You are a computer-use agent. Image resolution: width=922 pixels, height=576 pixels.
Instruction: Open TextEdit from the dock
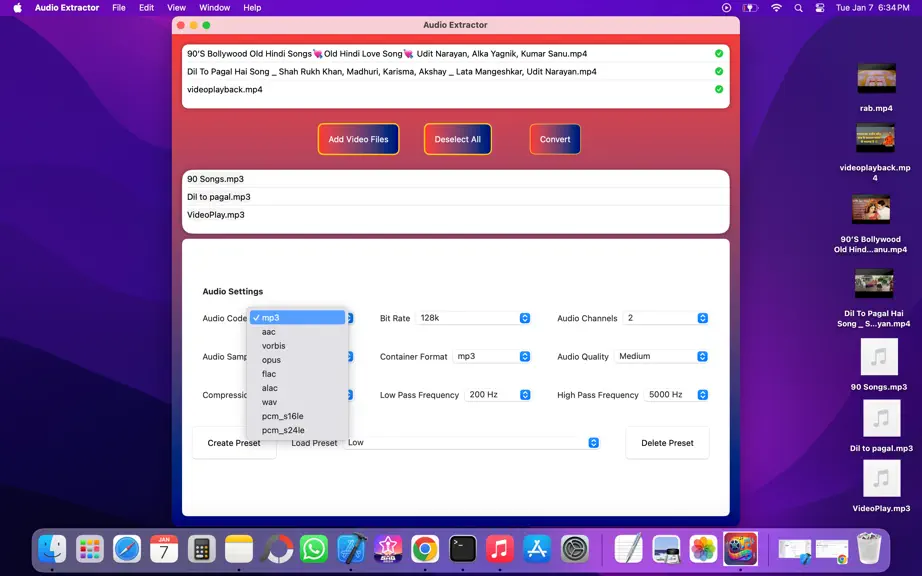[629, 550]
